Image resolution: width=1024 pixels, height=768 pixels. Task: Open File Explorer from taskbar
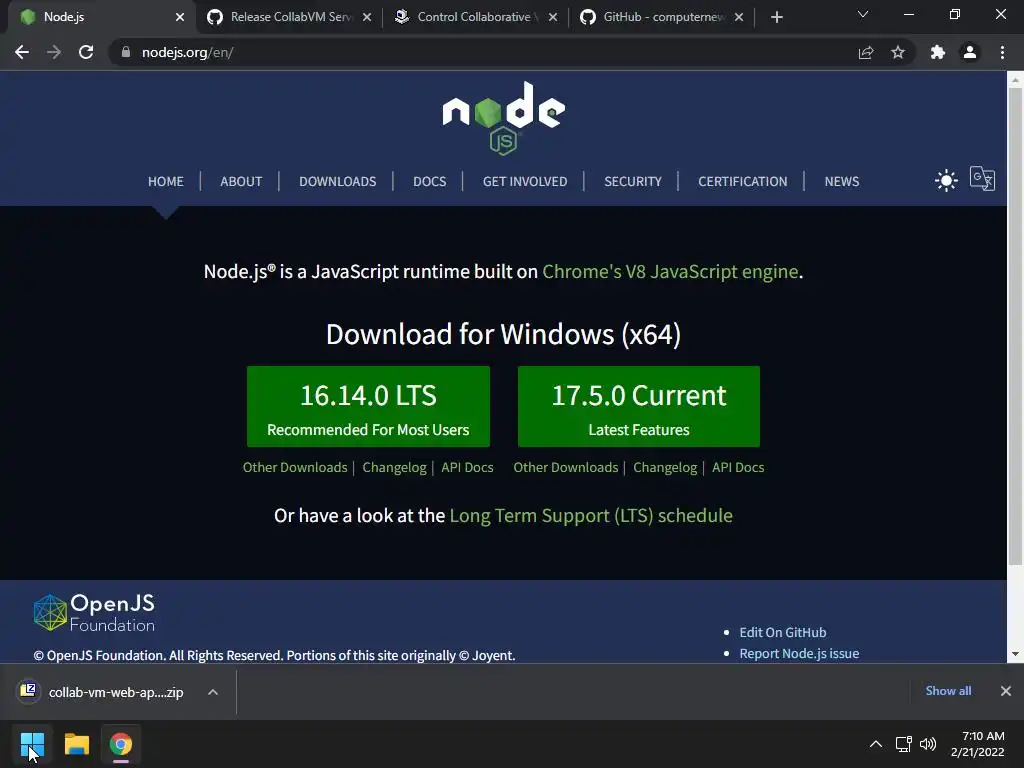point(76,744)
